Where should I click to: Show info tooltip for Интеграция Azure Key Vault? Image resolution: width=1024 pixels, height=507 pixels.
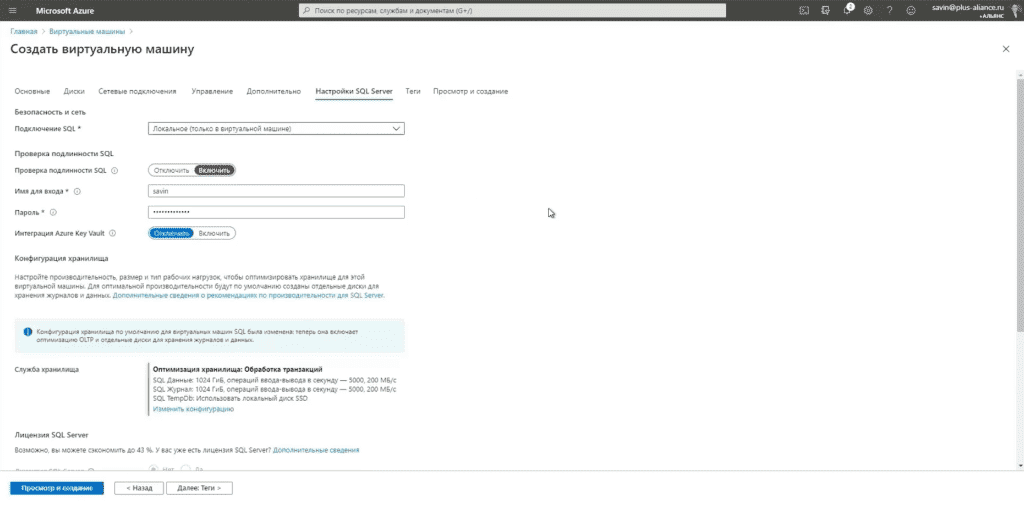pyautogui.click(x=112, y=233)
